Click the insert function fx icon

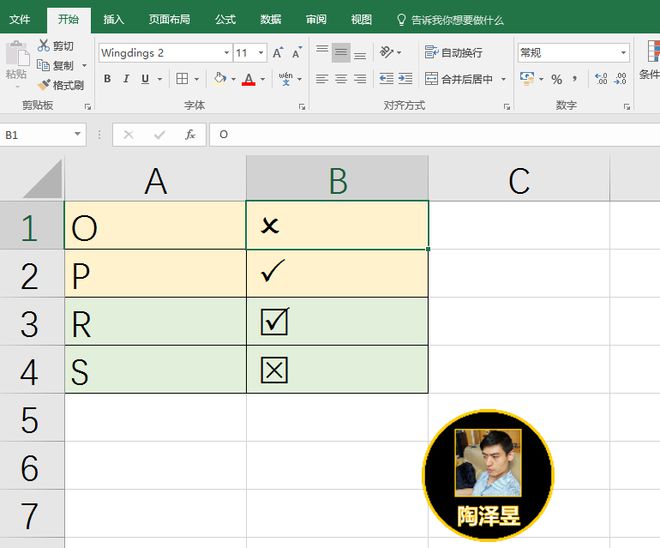click(190, 134)
